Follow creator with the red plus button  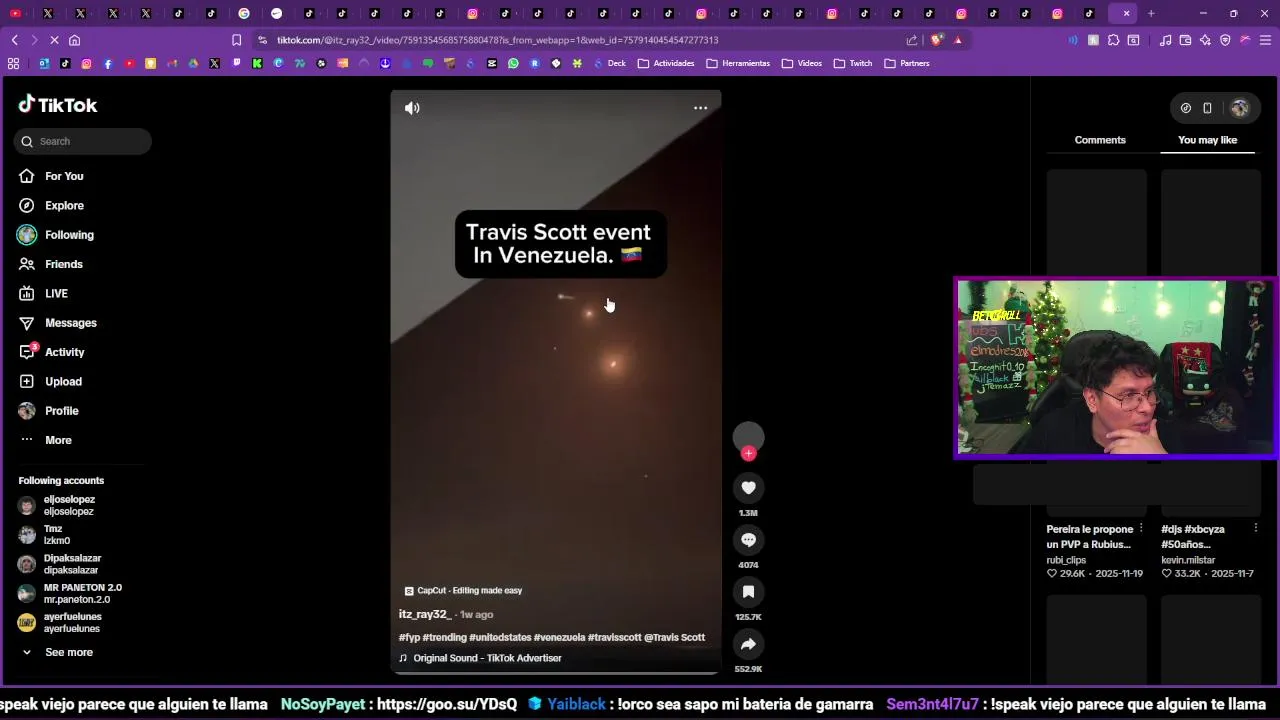coord(748,454)
